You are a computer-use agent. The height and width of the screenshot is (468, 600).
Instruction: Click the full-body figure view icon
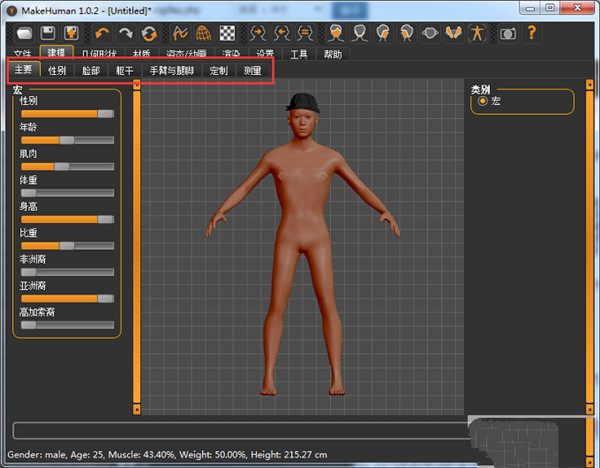pos(476,32)
